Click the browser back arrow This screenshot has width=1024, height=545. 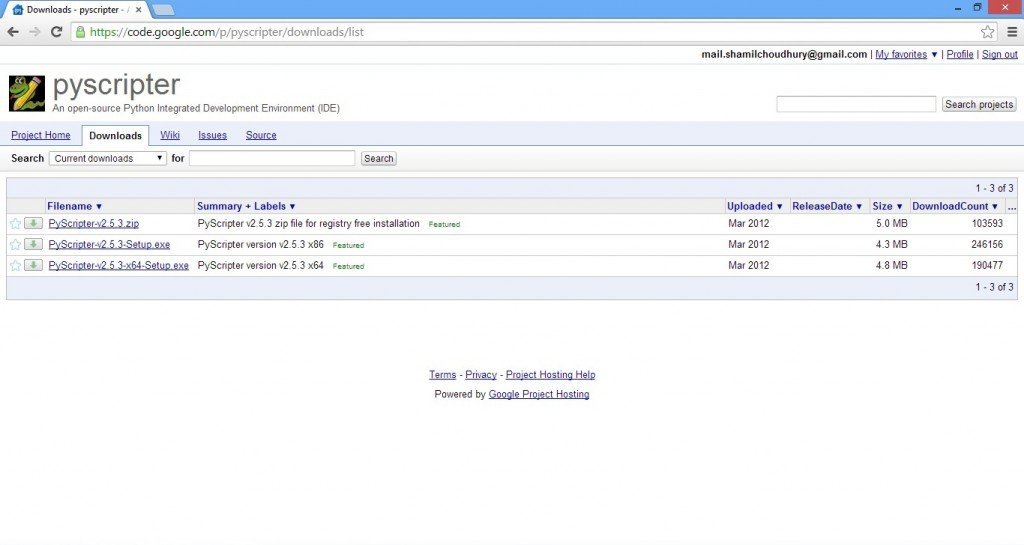(13, 32)
